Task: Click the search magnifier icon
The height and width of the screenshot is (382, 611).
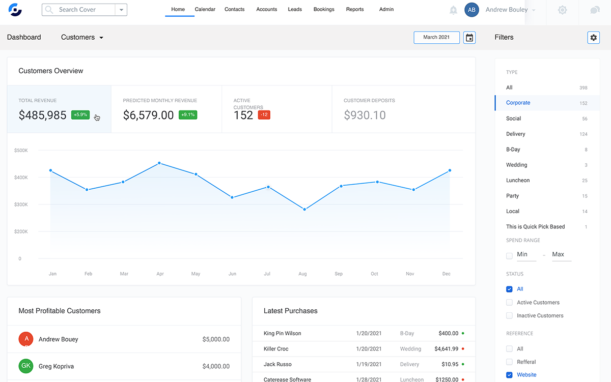Action: point(49,9)
